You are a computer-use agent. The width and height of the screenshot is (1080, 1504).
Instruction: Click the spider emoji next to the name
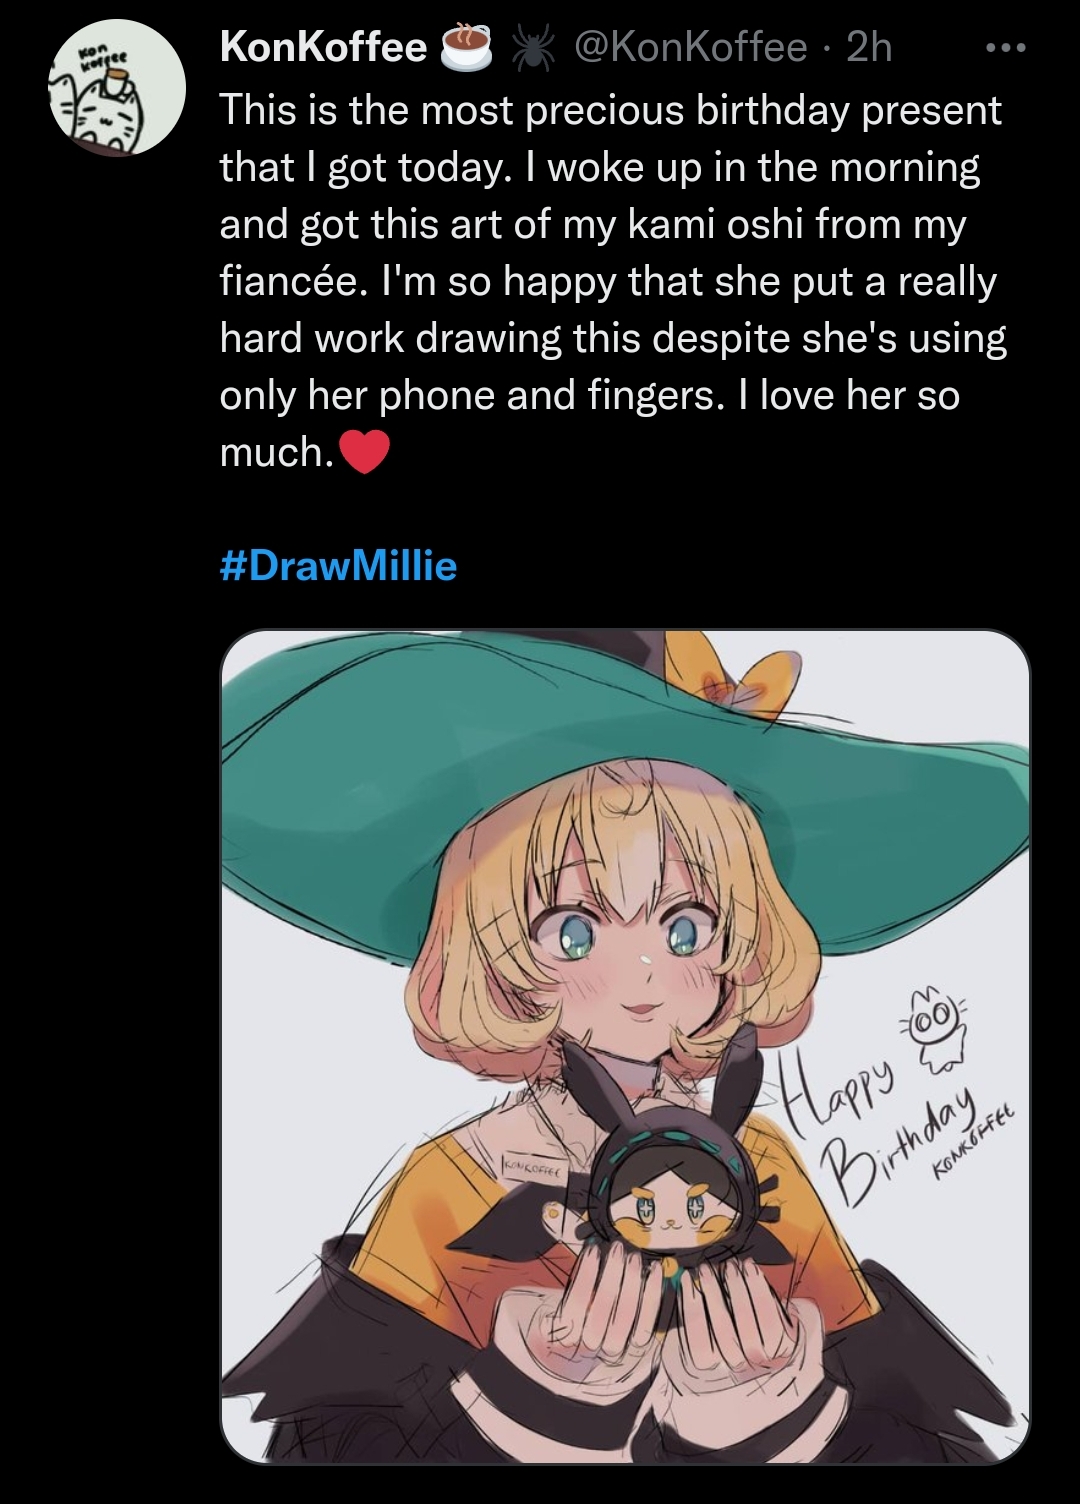[536, 48]
